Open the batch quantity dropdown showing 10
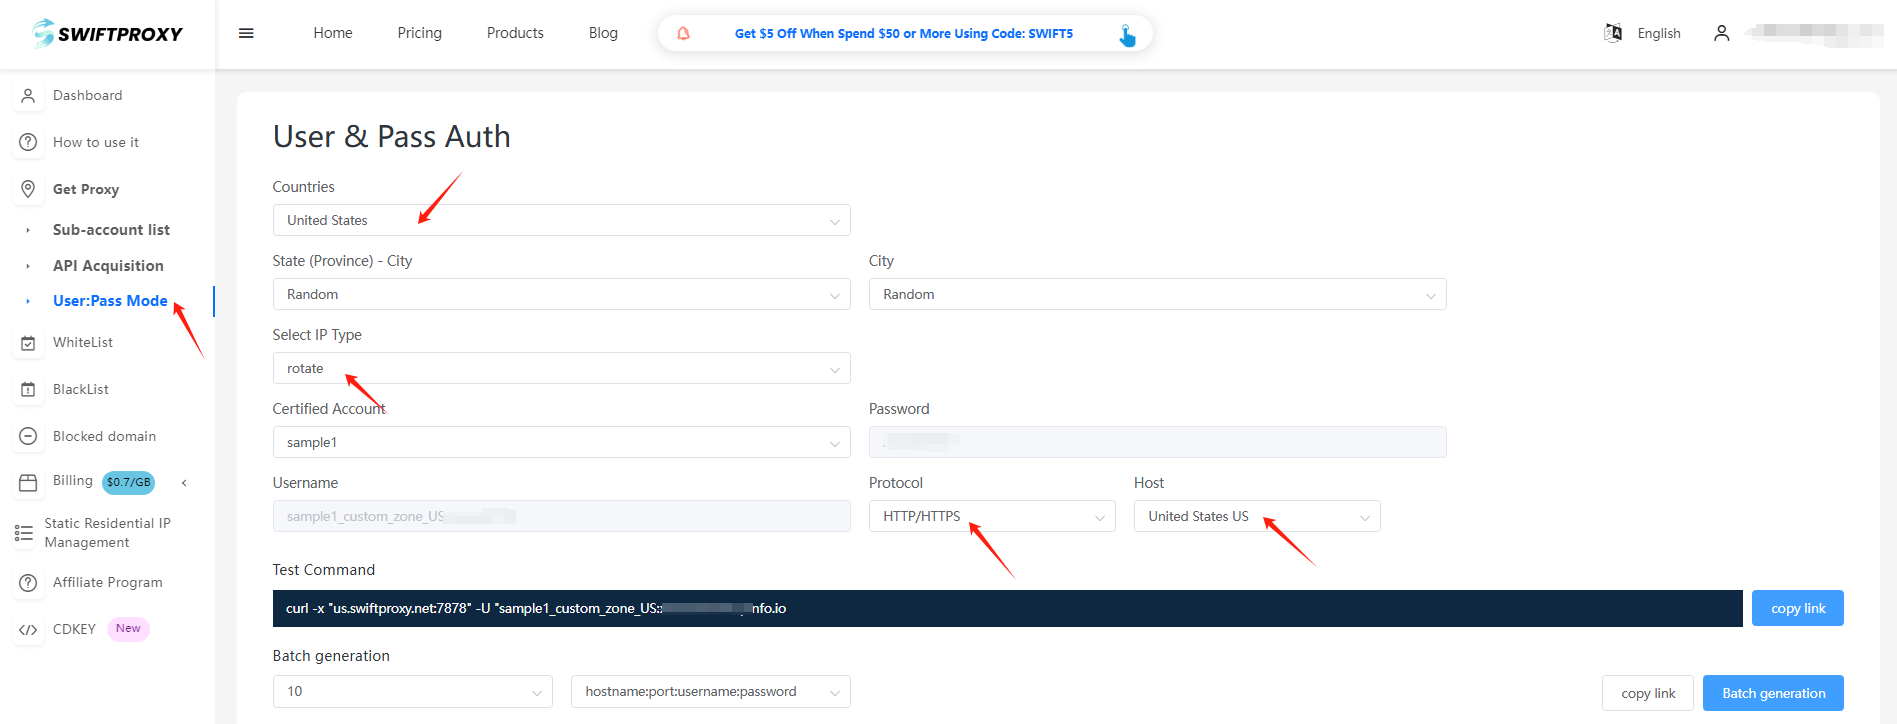1897x724 pixels. point(412,691)
